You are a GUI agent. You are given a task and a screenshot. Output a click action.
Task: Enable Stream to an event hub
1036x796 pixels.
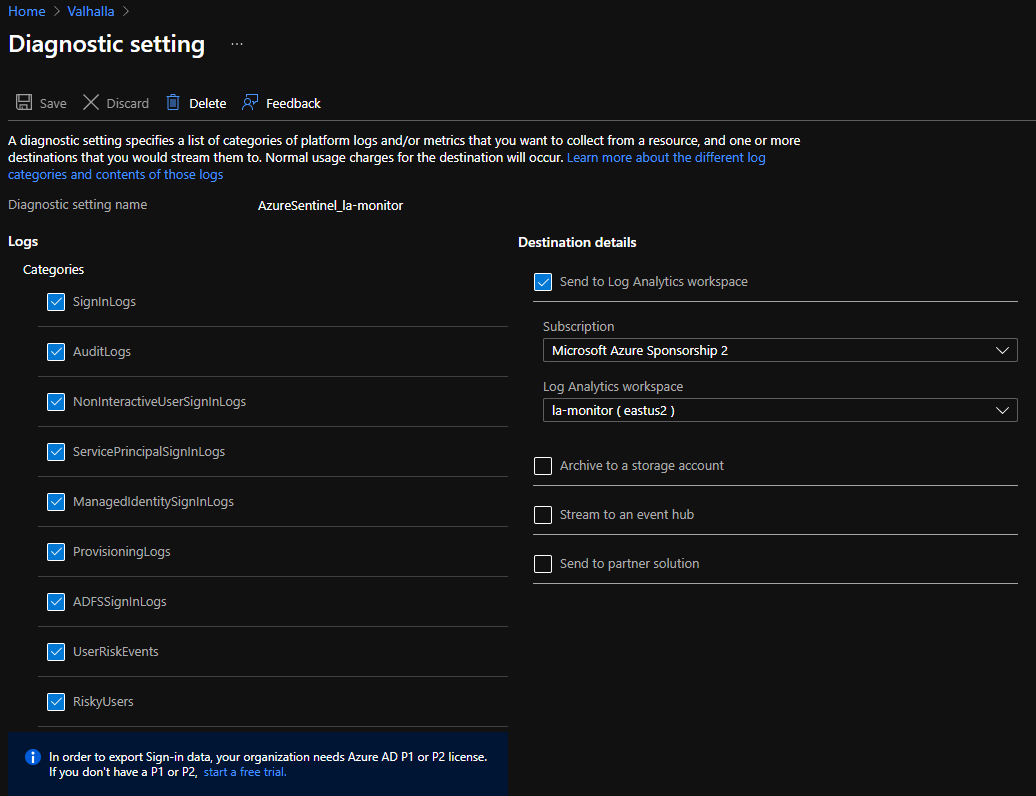tap(543, 514)
